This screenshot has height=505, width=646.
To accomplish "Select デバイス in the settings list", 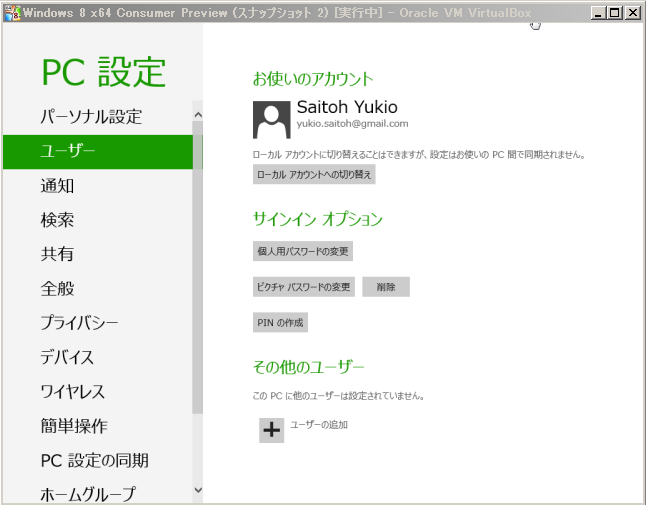I will point(67,357).
